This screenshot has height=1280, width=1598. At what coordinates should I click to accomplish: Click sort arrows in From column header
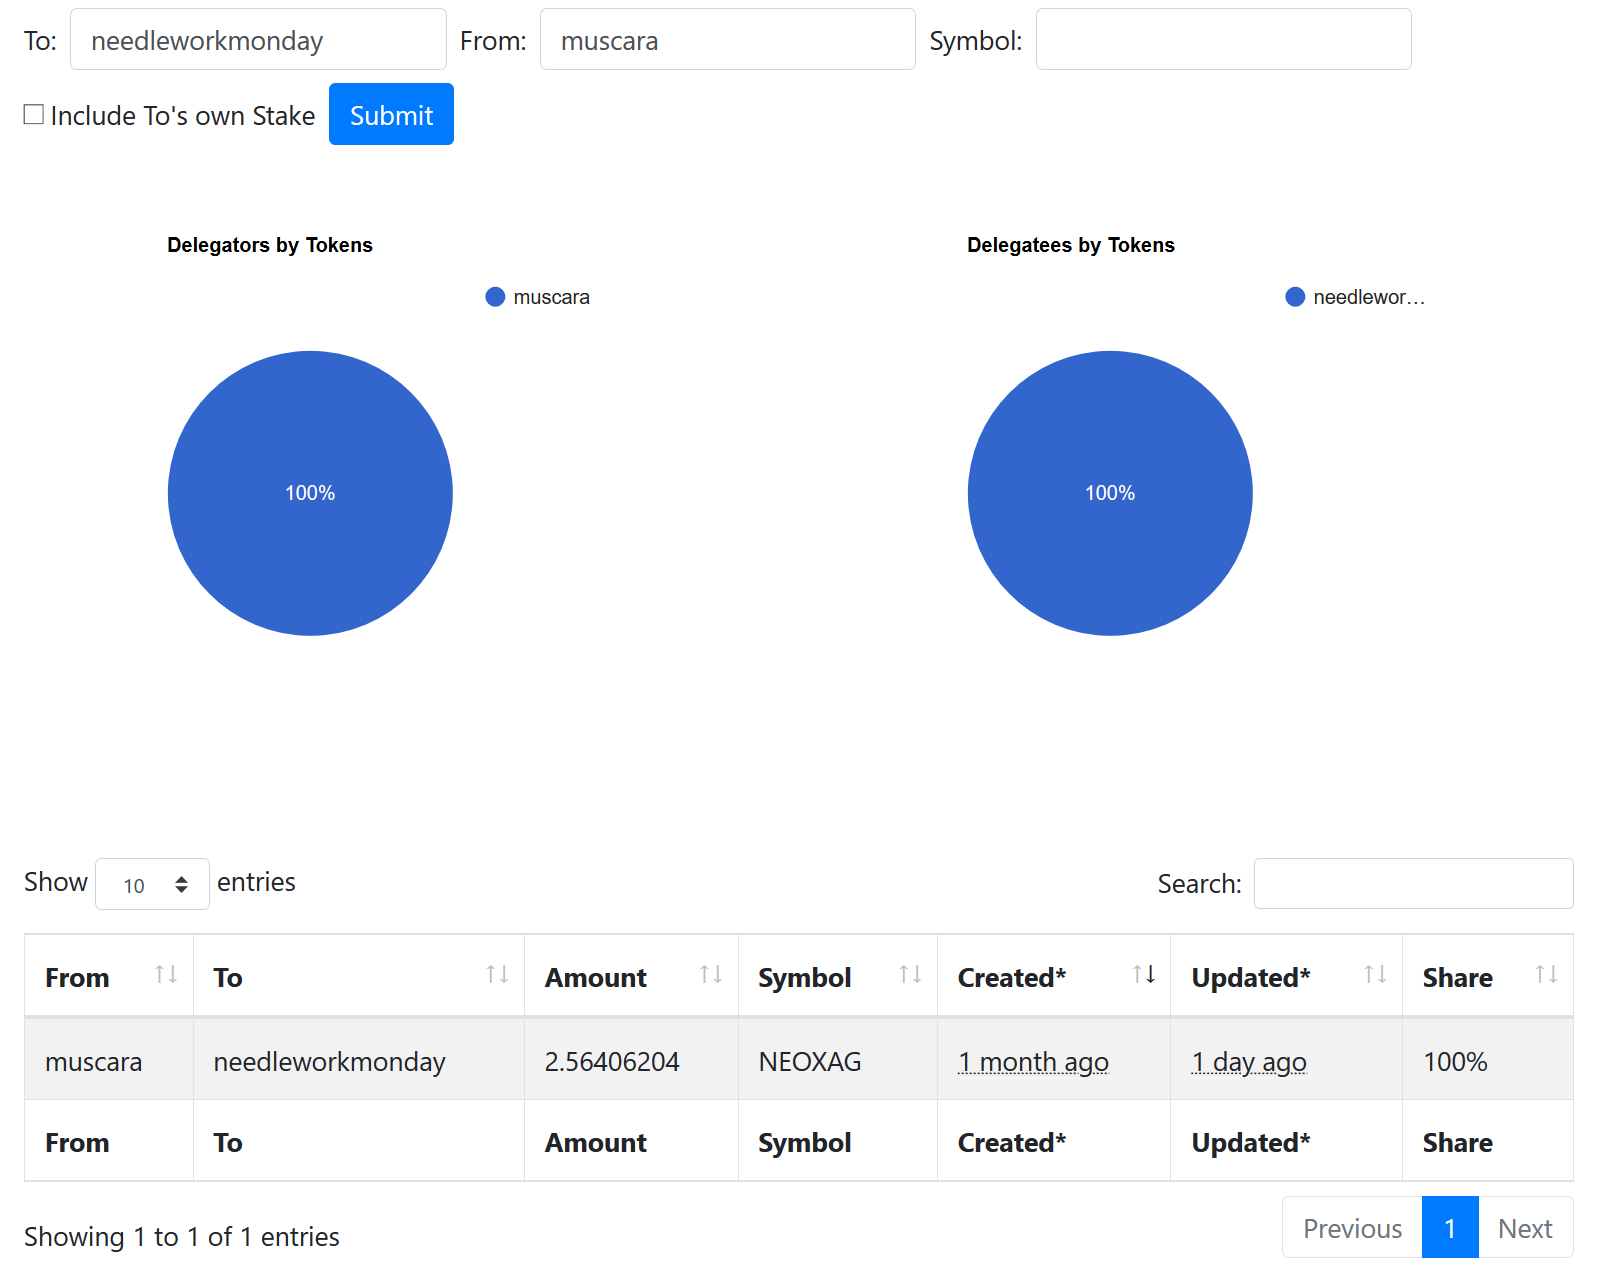(166, 975)
